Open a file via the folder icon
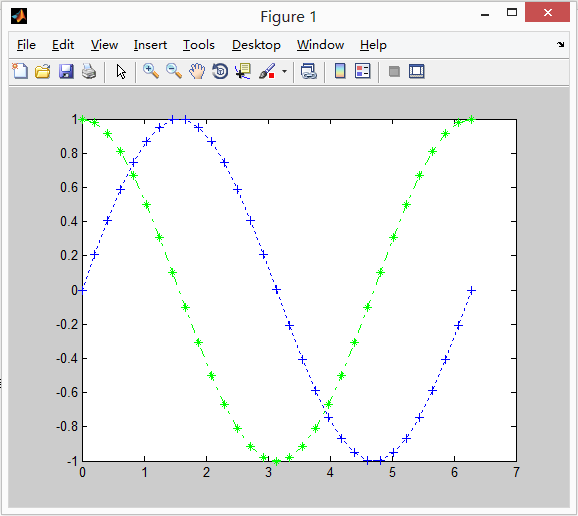Screen dimensions: 578x516 tap(43, 71)
